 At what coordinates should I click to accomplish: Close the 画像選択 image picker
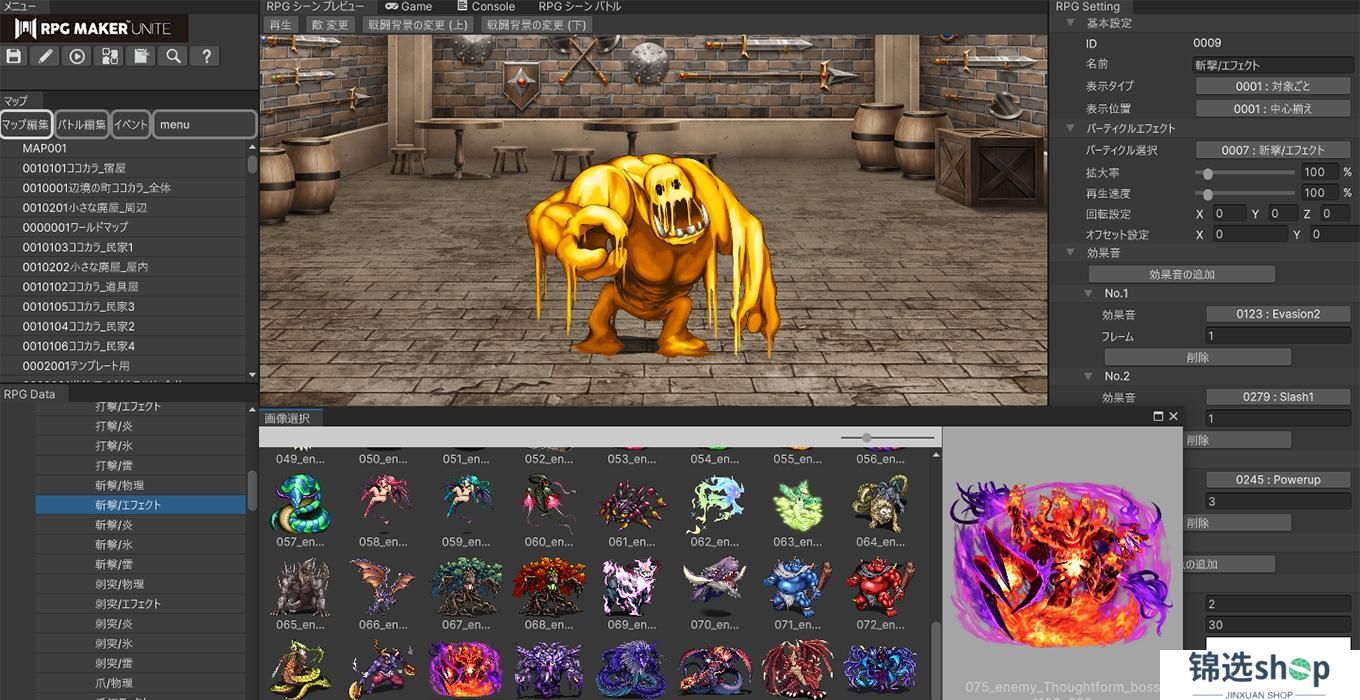(x=1174, y=416)
